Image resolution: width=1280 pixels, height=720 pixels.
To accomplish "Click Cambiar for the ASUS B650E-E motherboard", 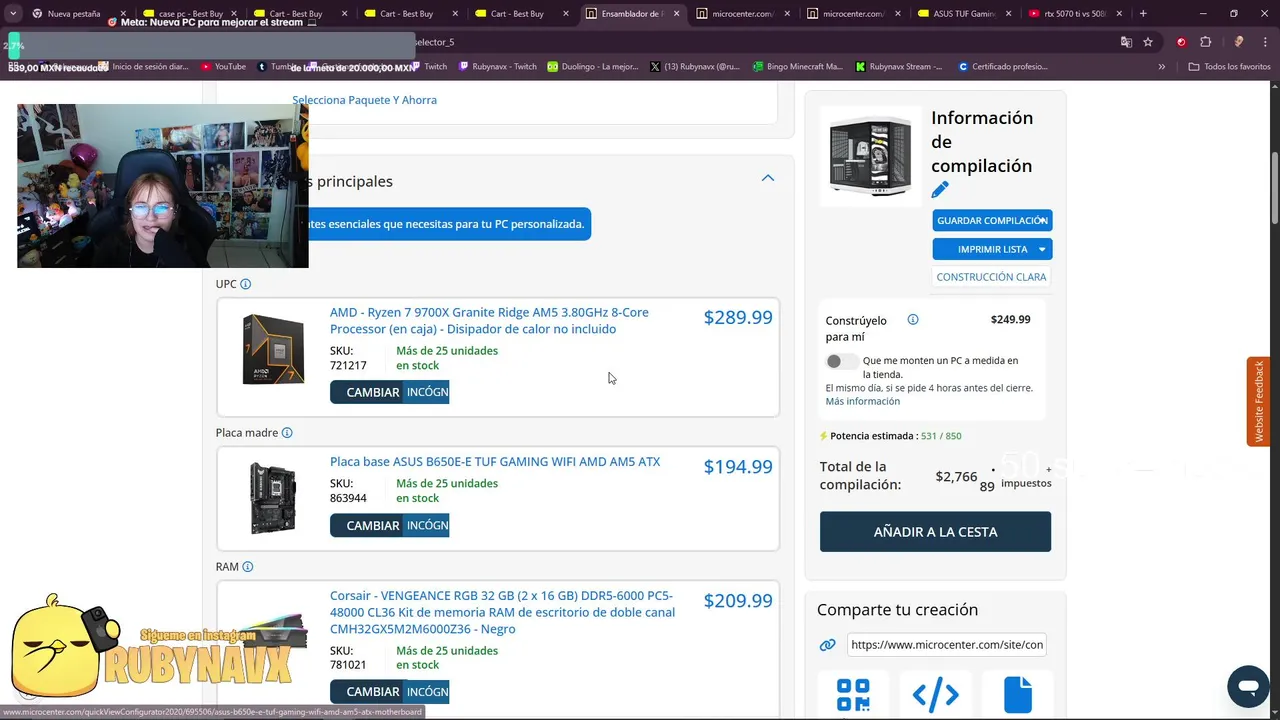I will tap(366, 525).
